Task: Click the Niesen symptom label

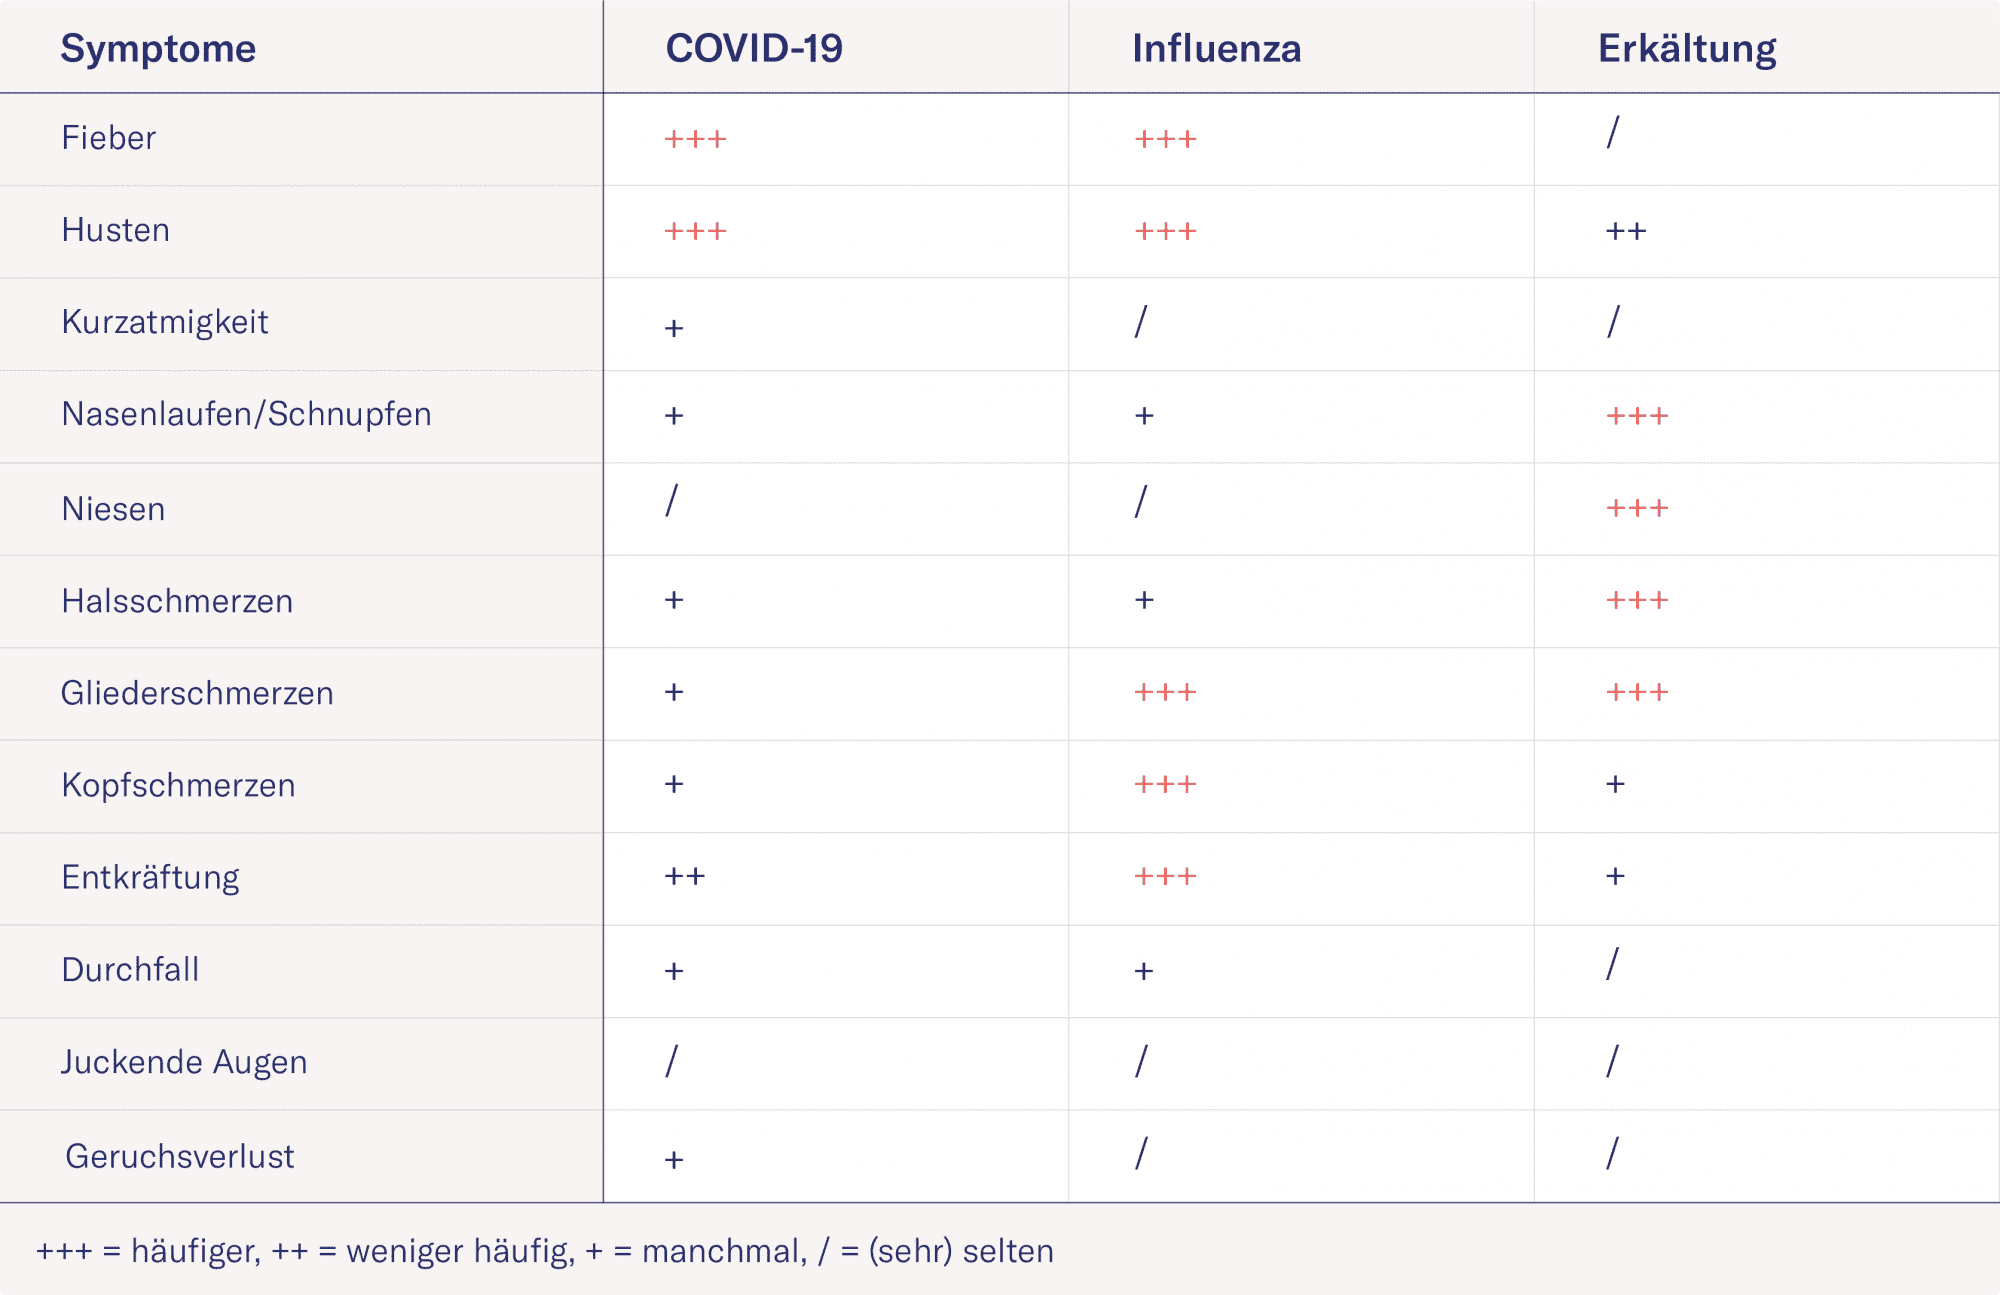Action: coord(113,509)
